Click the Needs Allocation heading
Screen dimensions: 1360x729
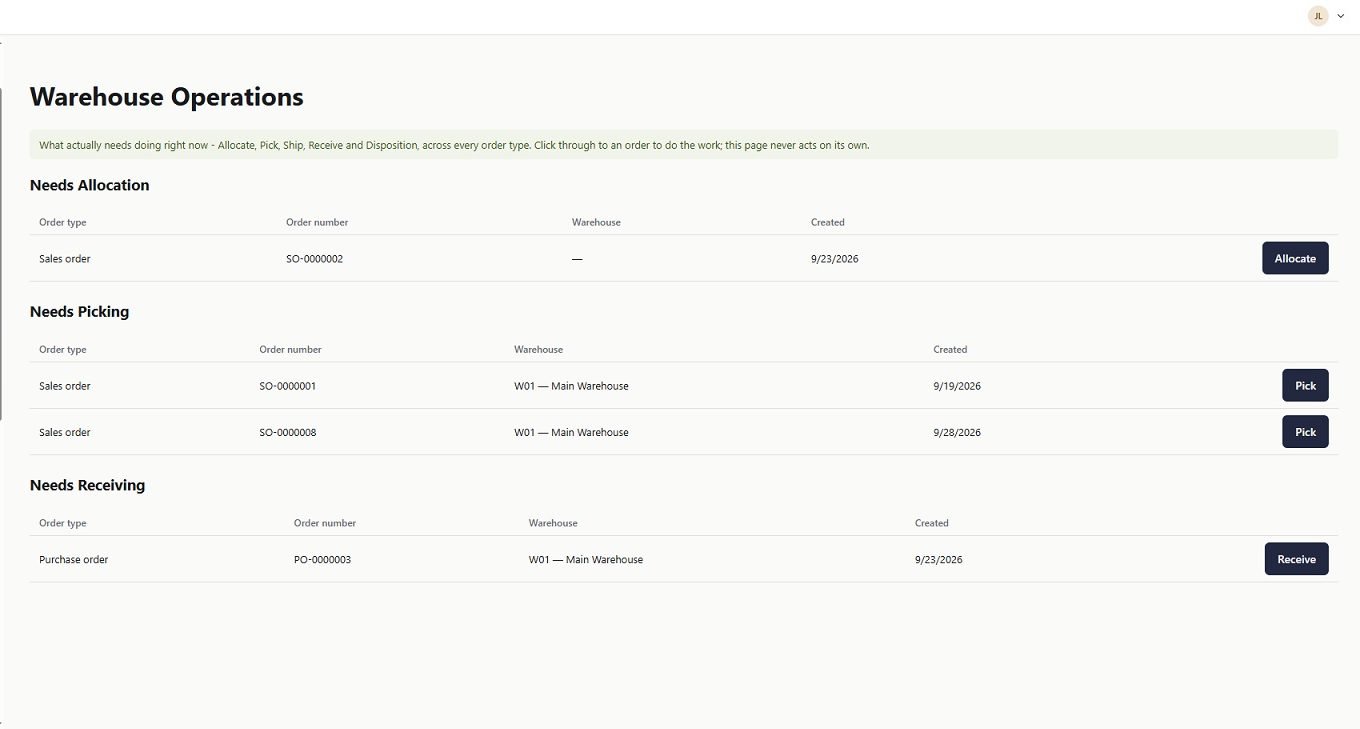(x=90, y=185)
